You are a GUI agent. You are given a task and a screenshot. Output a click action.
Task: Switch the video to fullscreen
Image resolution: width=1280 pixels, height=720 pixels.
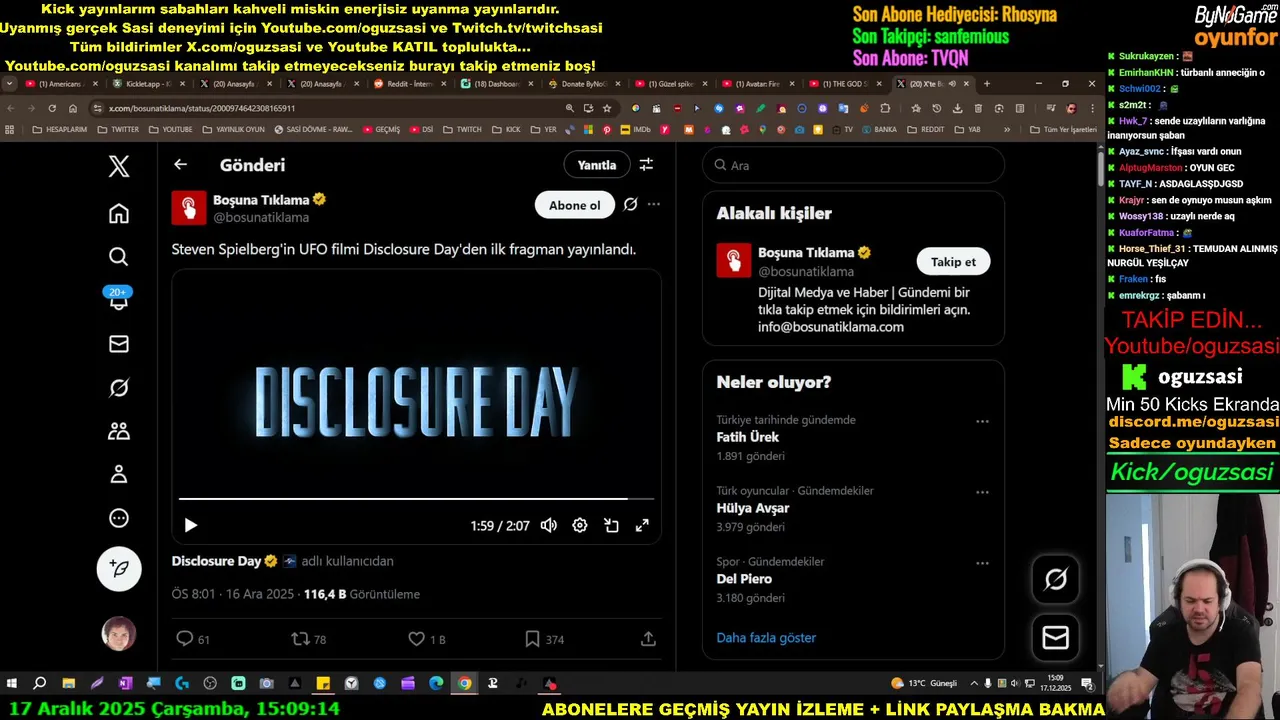click(642, 525)
